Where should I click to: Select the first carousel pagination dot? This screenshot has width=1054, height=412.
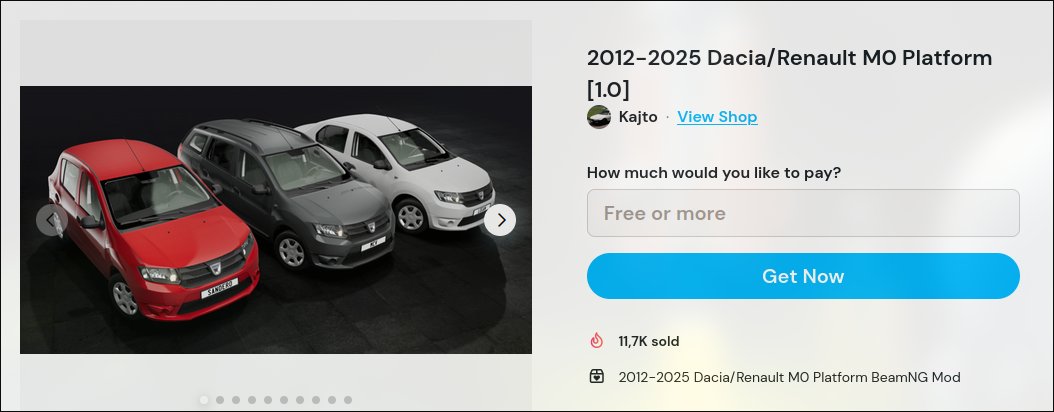(204, 400)
